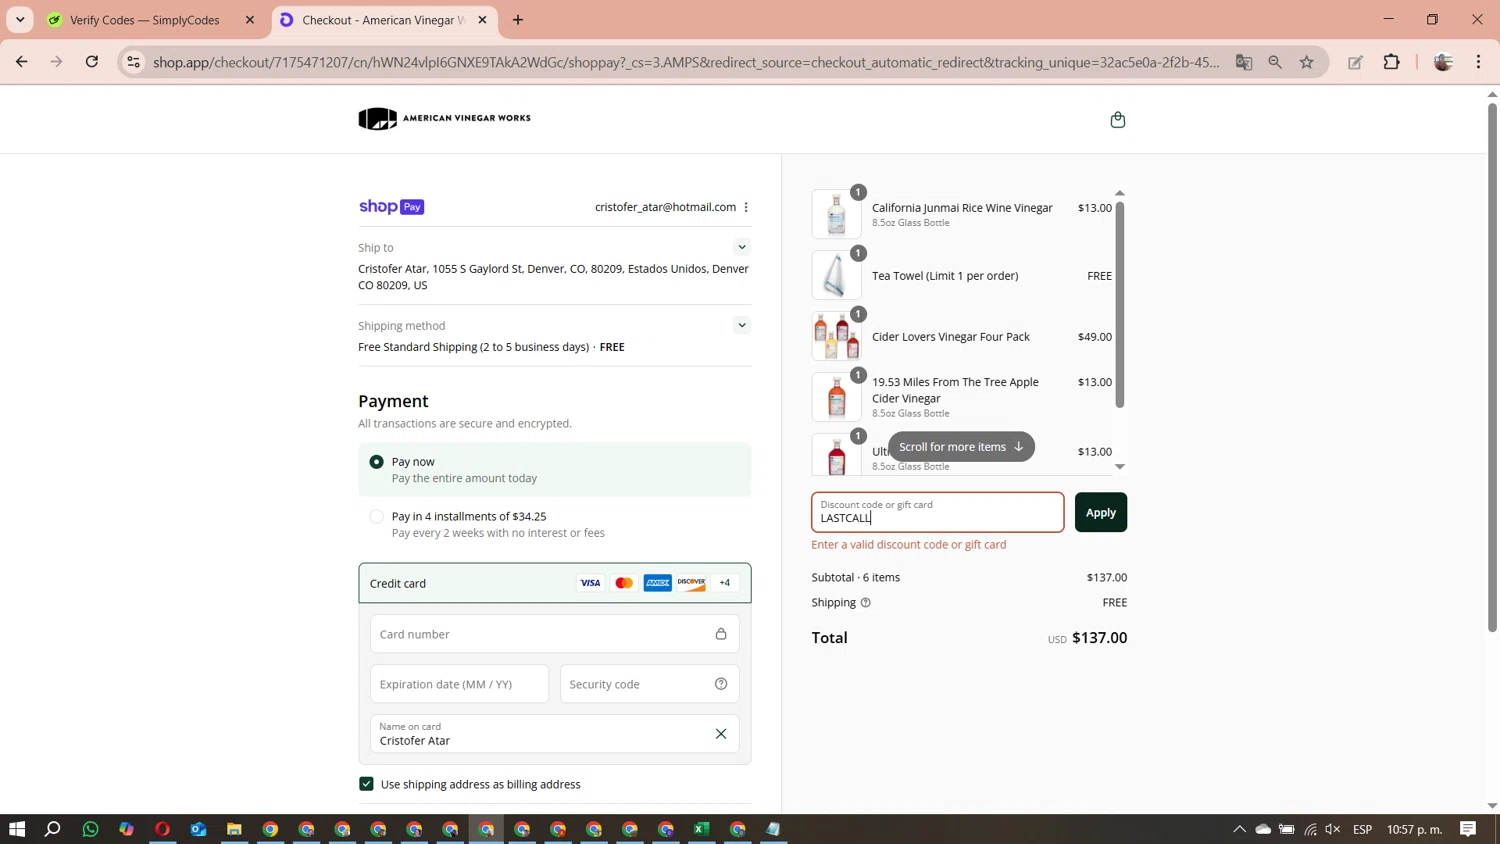This screenshot has height=844, width=1500.
Task: Close the Checkout tab
Action: (482, 20)
